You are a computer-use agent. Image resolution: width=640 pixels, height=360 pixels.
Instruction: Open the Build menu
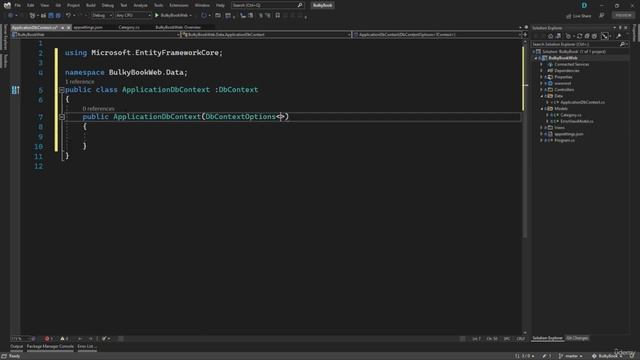pyautogui.click(x=91, y=5)
